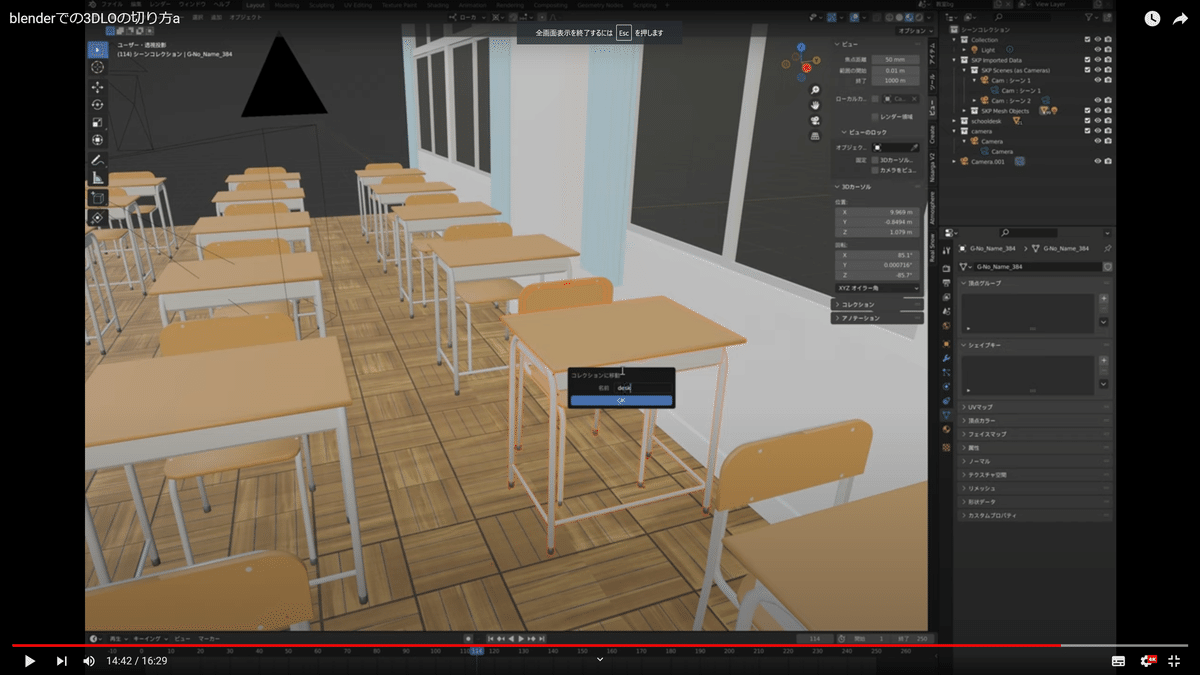
Task: Click OK in the move to collection dialog
Action: [x=621, y=400]
